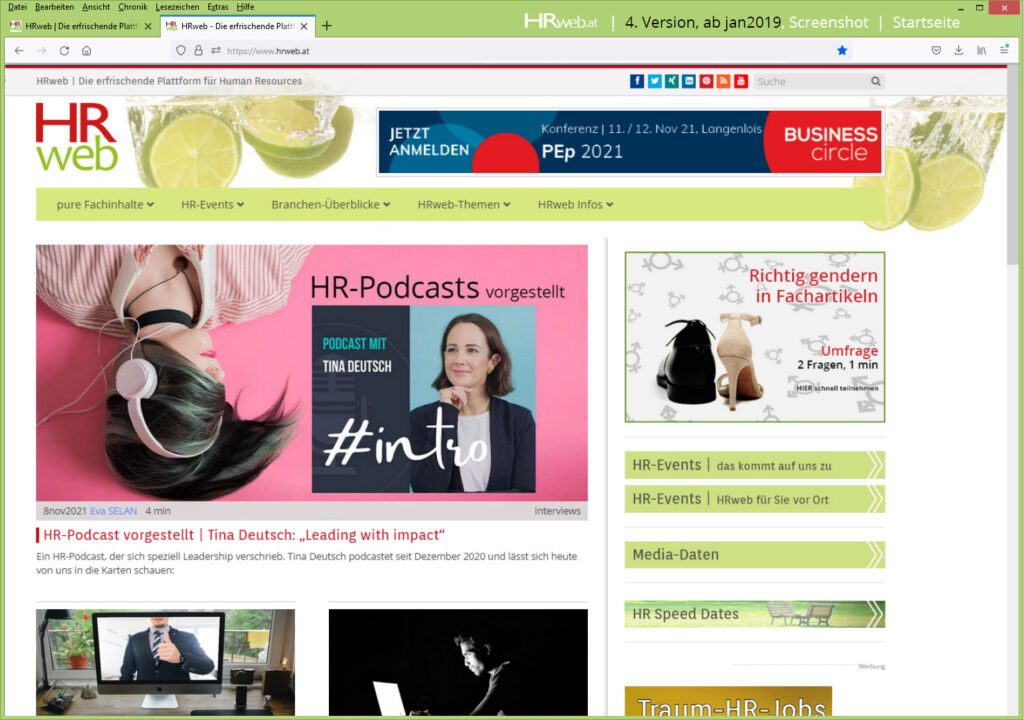Go back with the browser back arrow

click(x=19, y=50)
